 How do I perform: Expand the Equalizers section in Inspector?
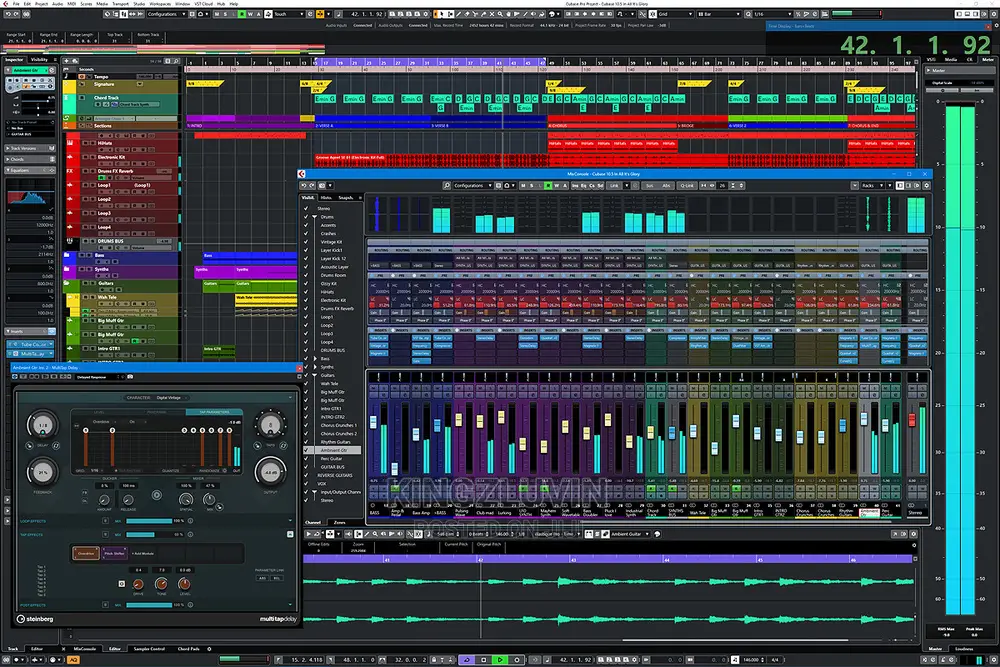tap(30, 170)
